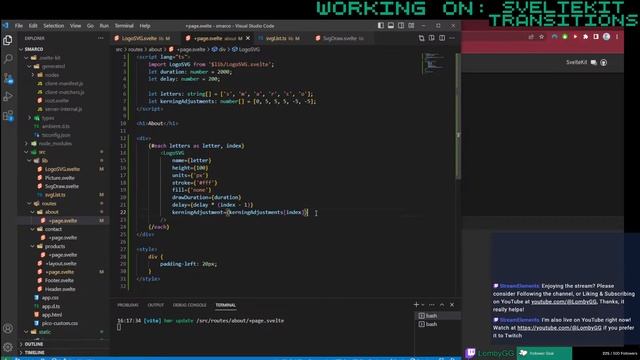Open the Search view in activity bar
640x360 pixels.
click(8, 59)
